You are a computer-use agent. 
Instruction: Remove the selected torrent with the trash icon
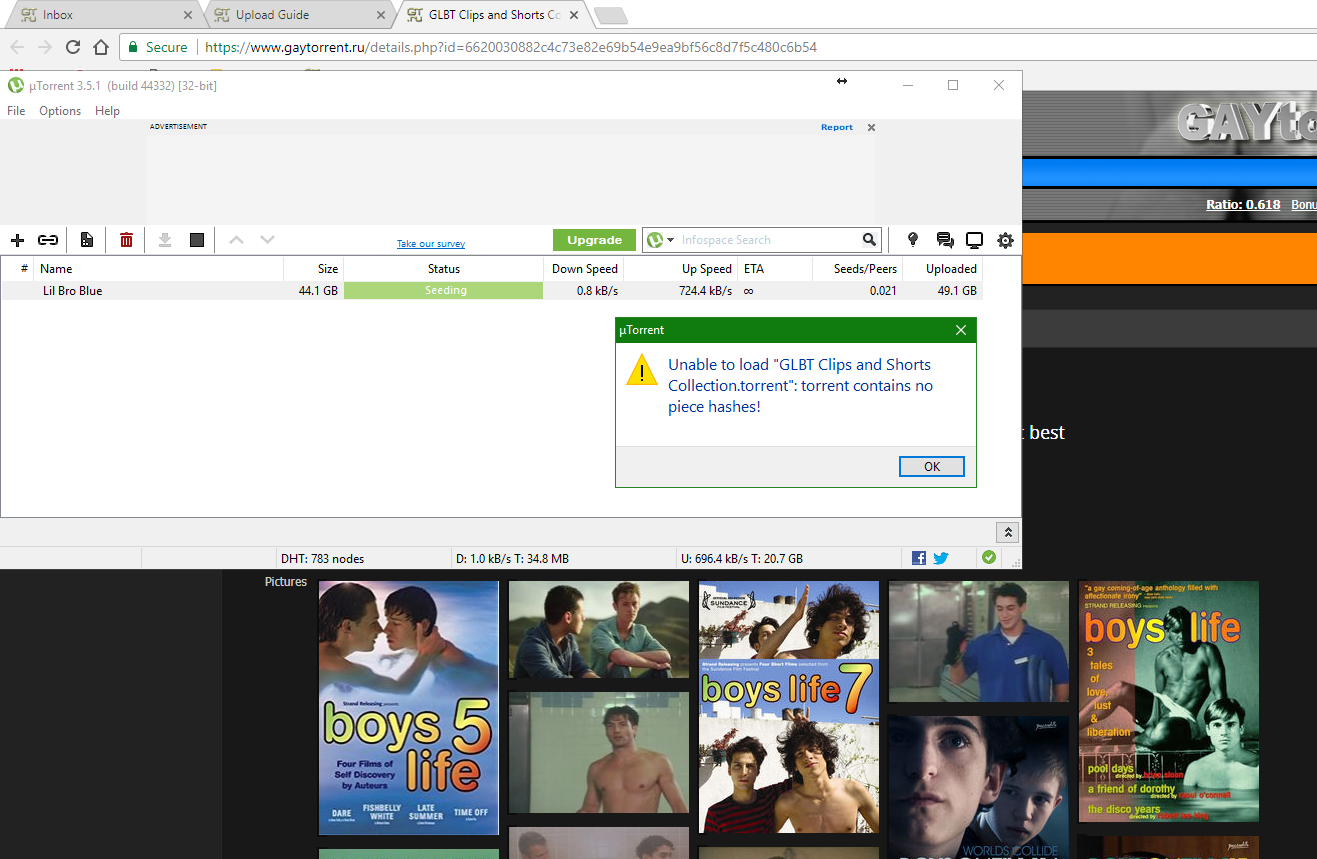click(126, 240)
